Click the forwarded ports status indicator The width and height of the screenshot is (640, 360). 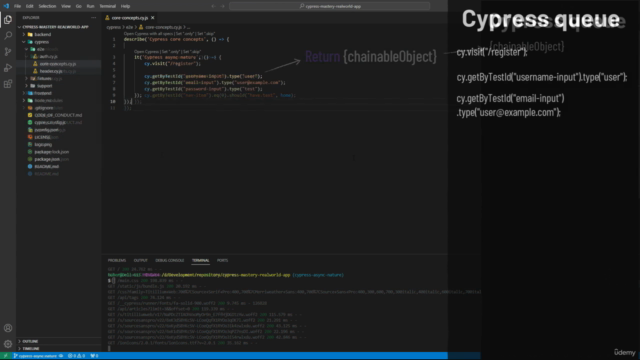point(94,356)
